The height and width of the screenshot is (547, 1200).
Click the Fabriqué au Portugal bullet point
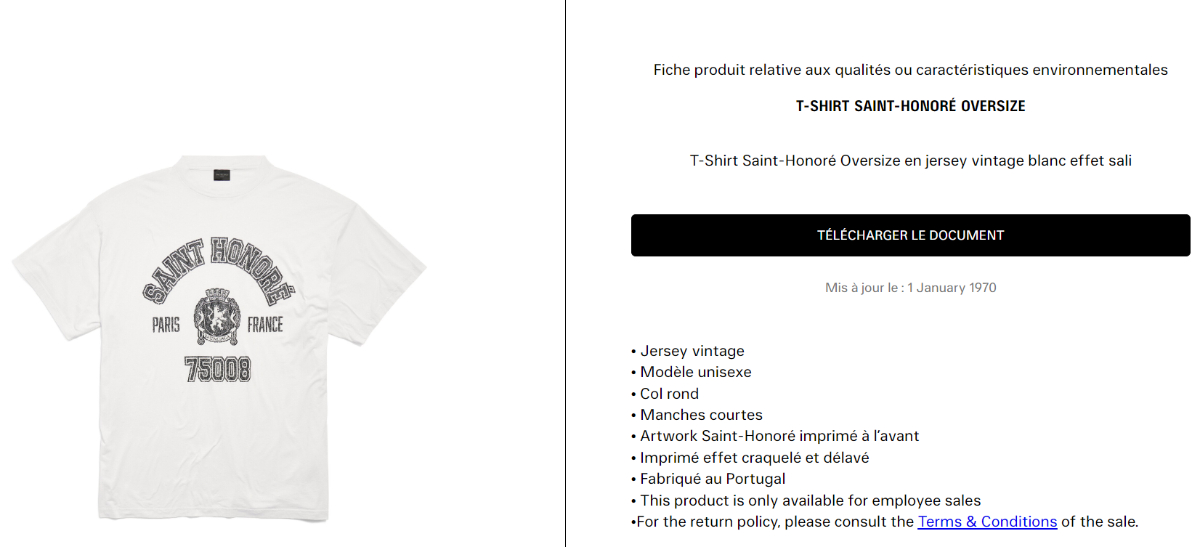pos(712,479)
